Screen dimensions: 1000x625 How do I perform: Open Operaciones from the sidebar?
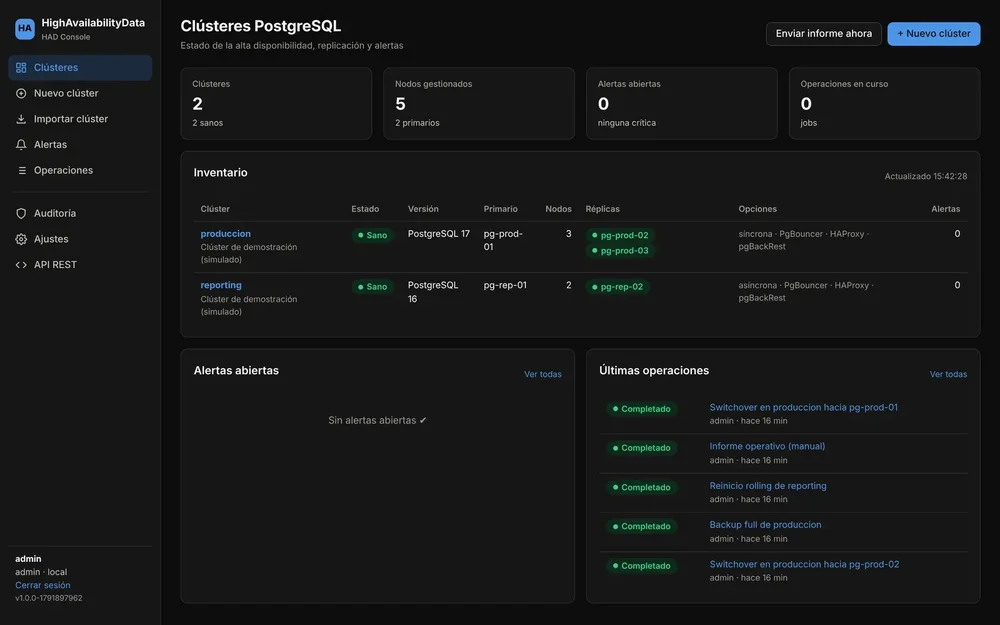[x=80, y=170]
